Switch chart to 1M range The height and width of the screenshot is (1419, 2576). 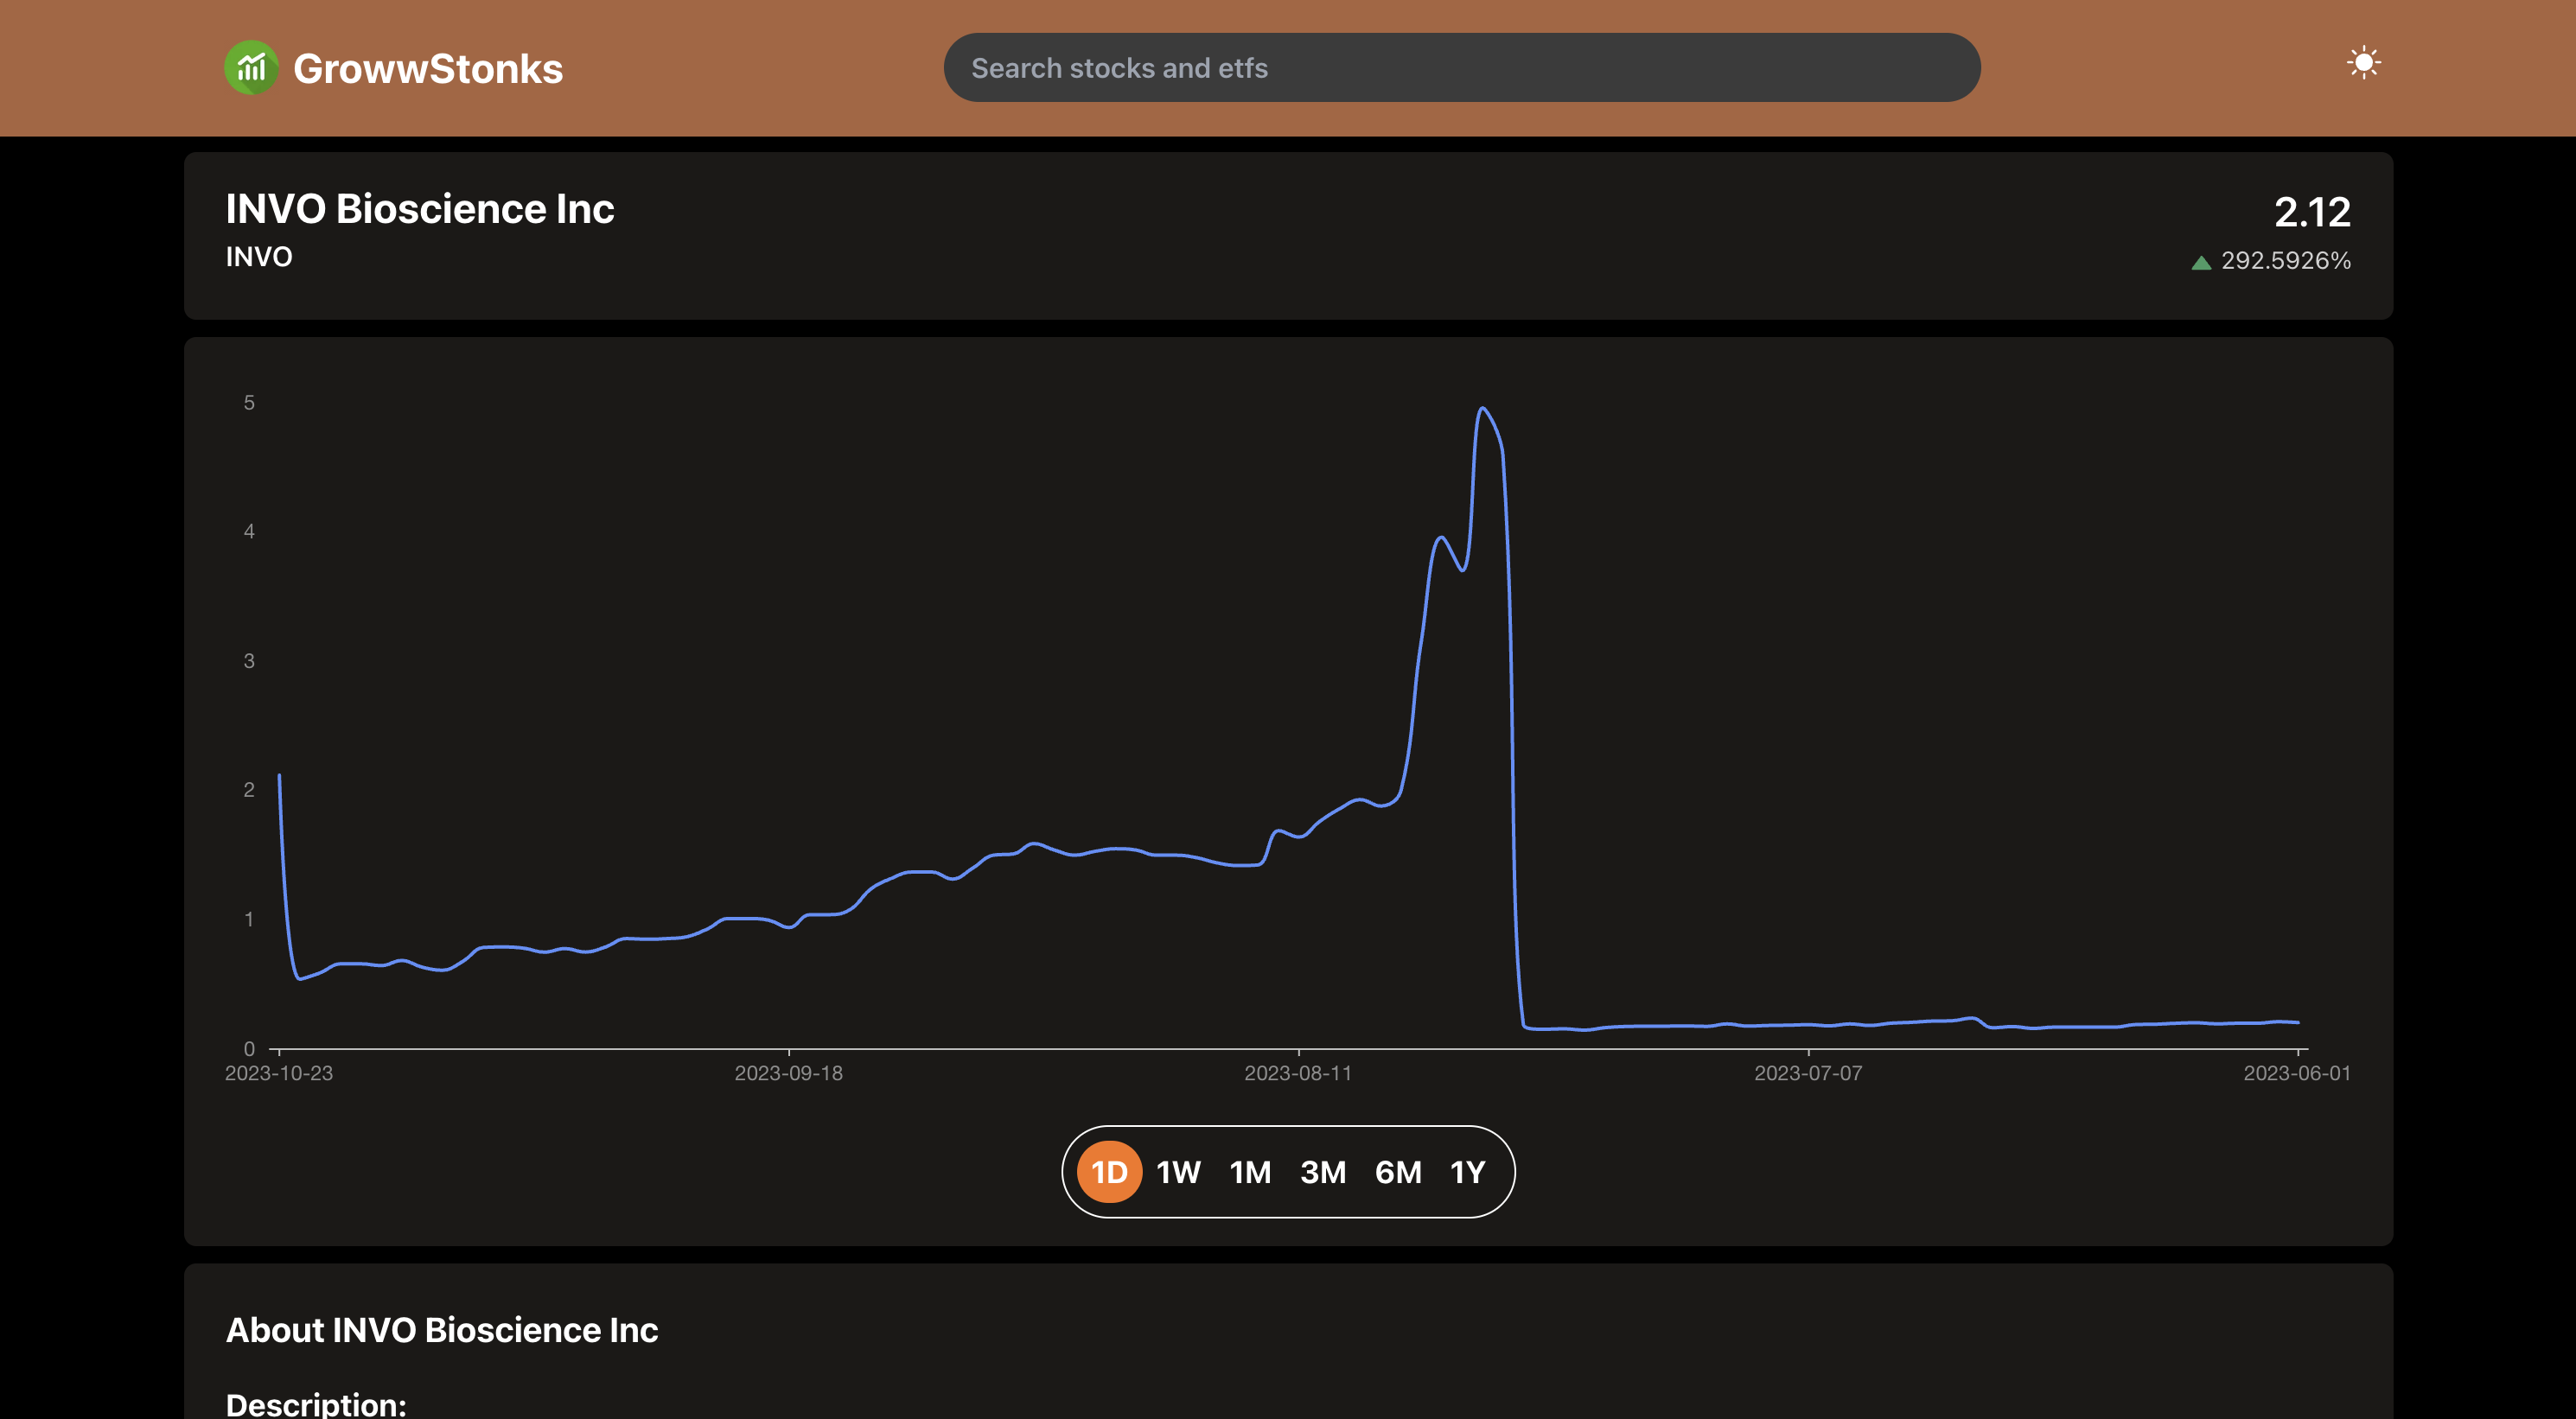(x=1250, y=1172)
